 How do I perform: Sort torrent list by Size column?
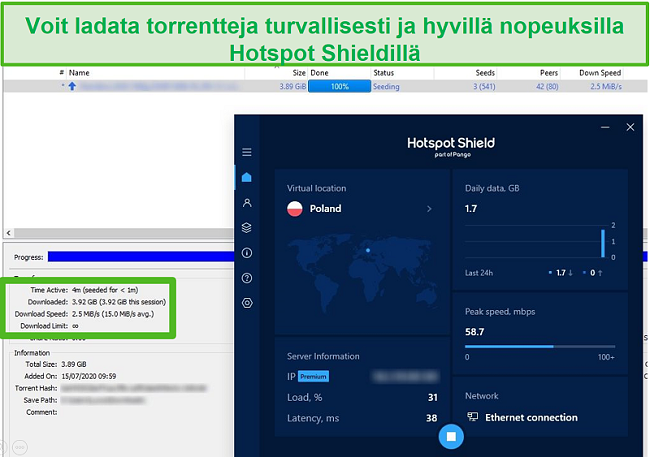(x=298, y=73)
